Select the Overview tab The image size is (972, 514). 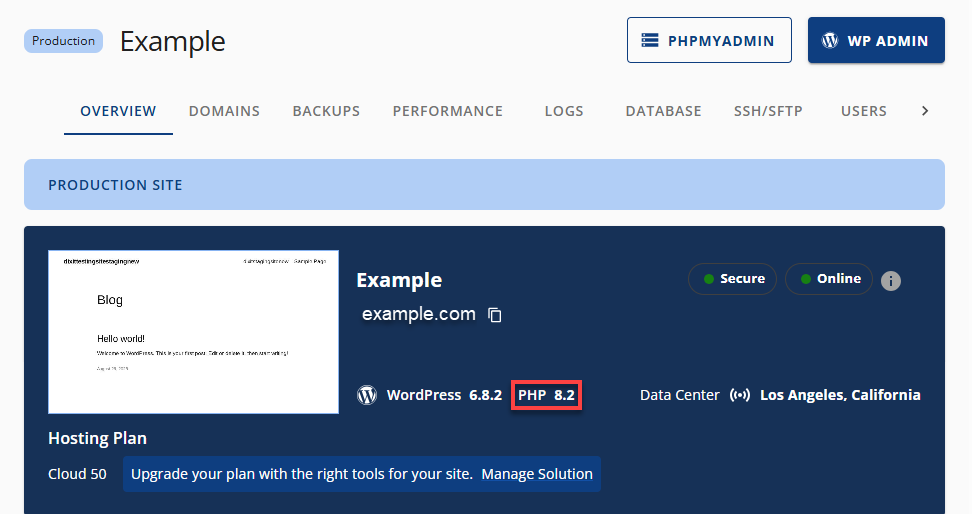tap(118, 111)
